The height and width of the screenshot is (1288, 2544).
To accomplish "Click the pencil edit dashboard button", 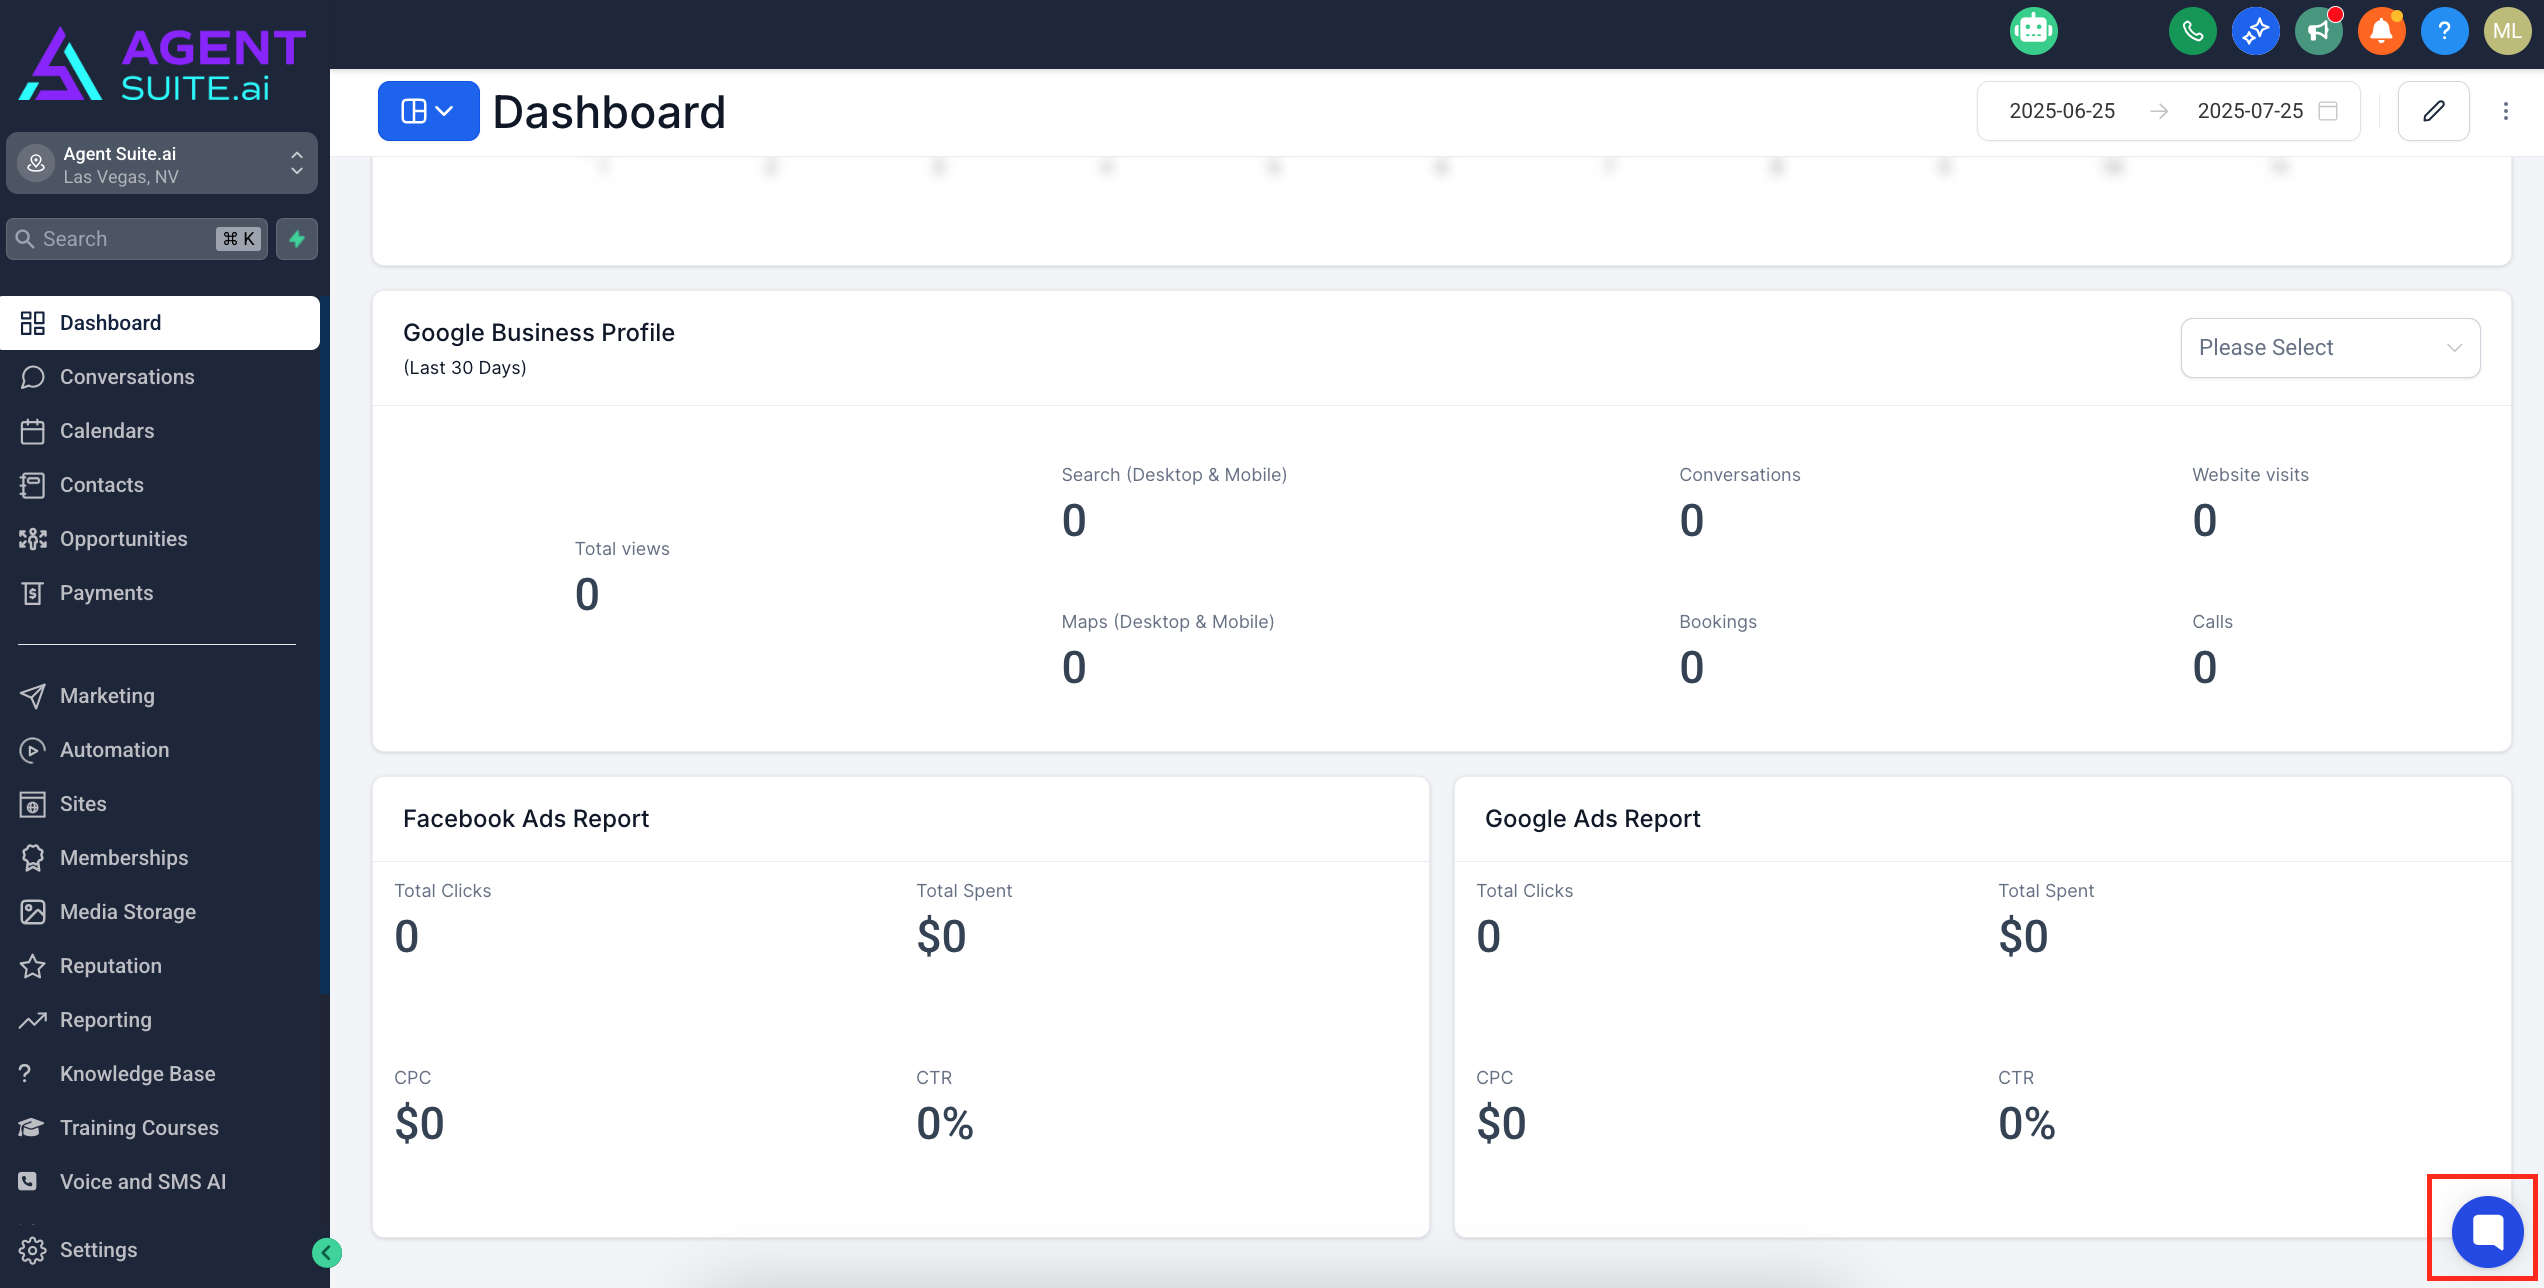I will click(x=2433, y=111).
